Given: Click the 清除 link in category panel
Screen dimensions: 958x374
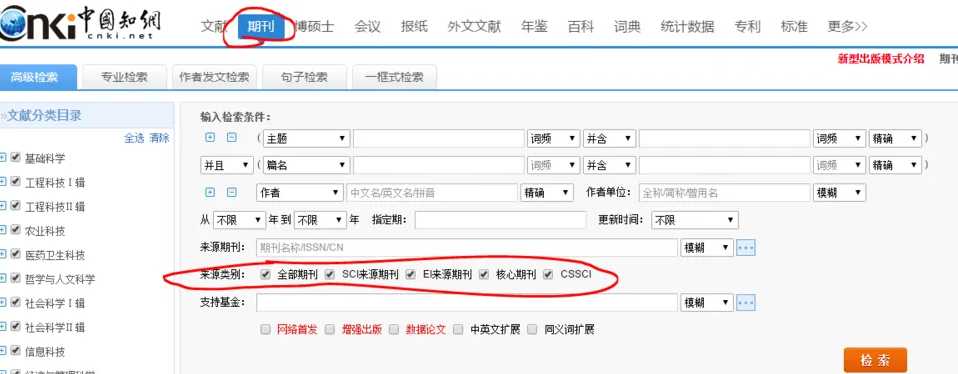Looking at the screenshot, I should click(x=159, y=138).
